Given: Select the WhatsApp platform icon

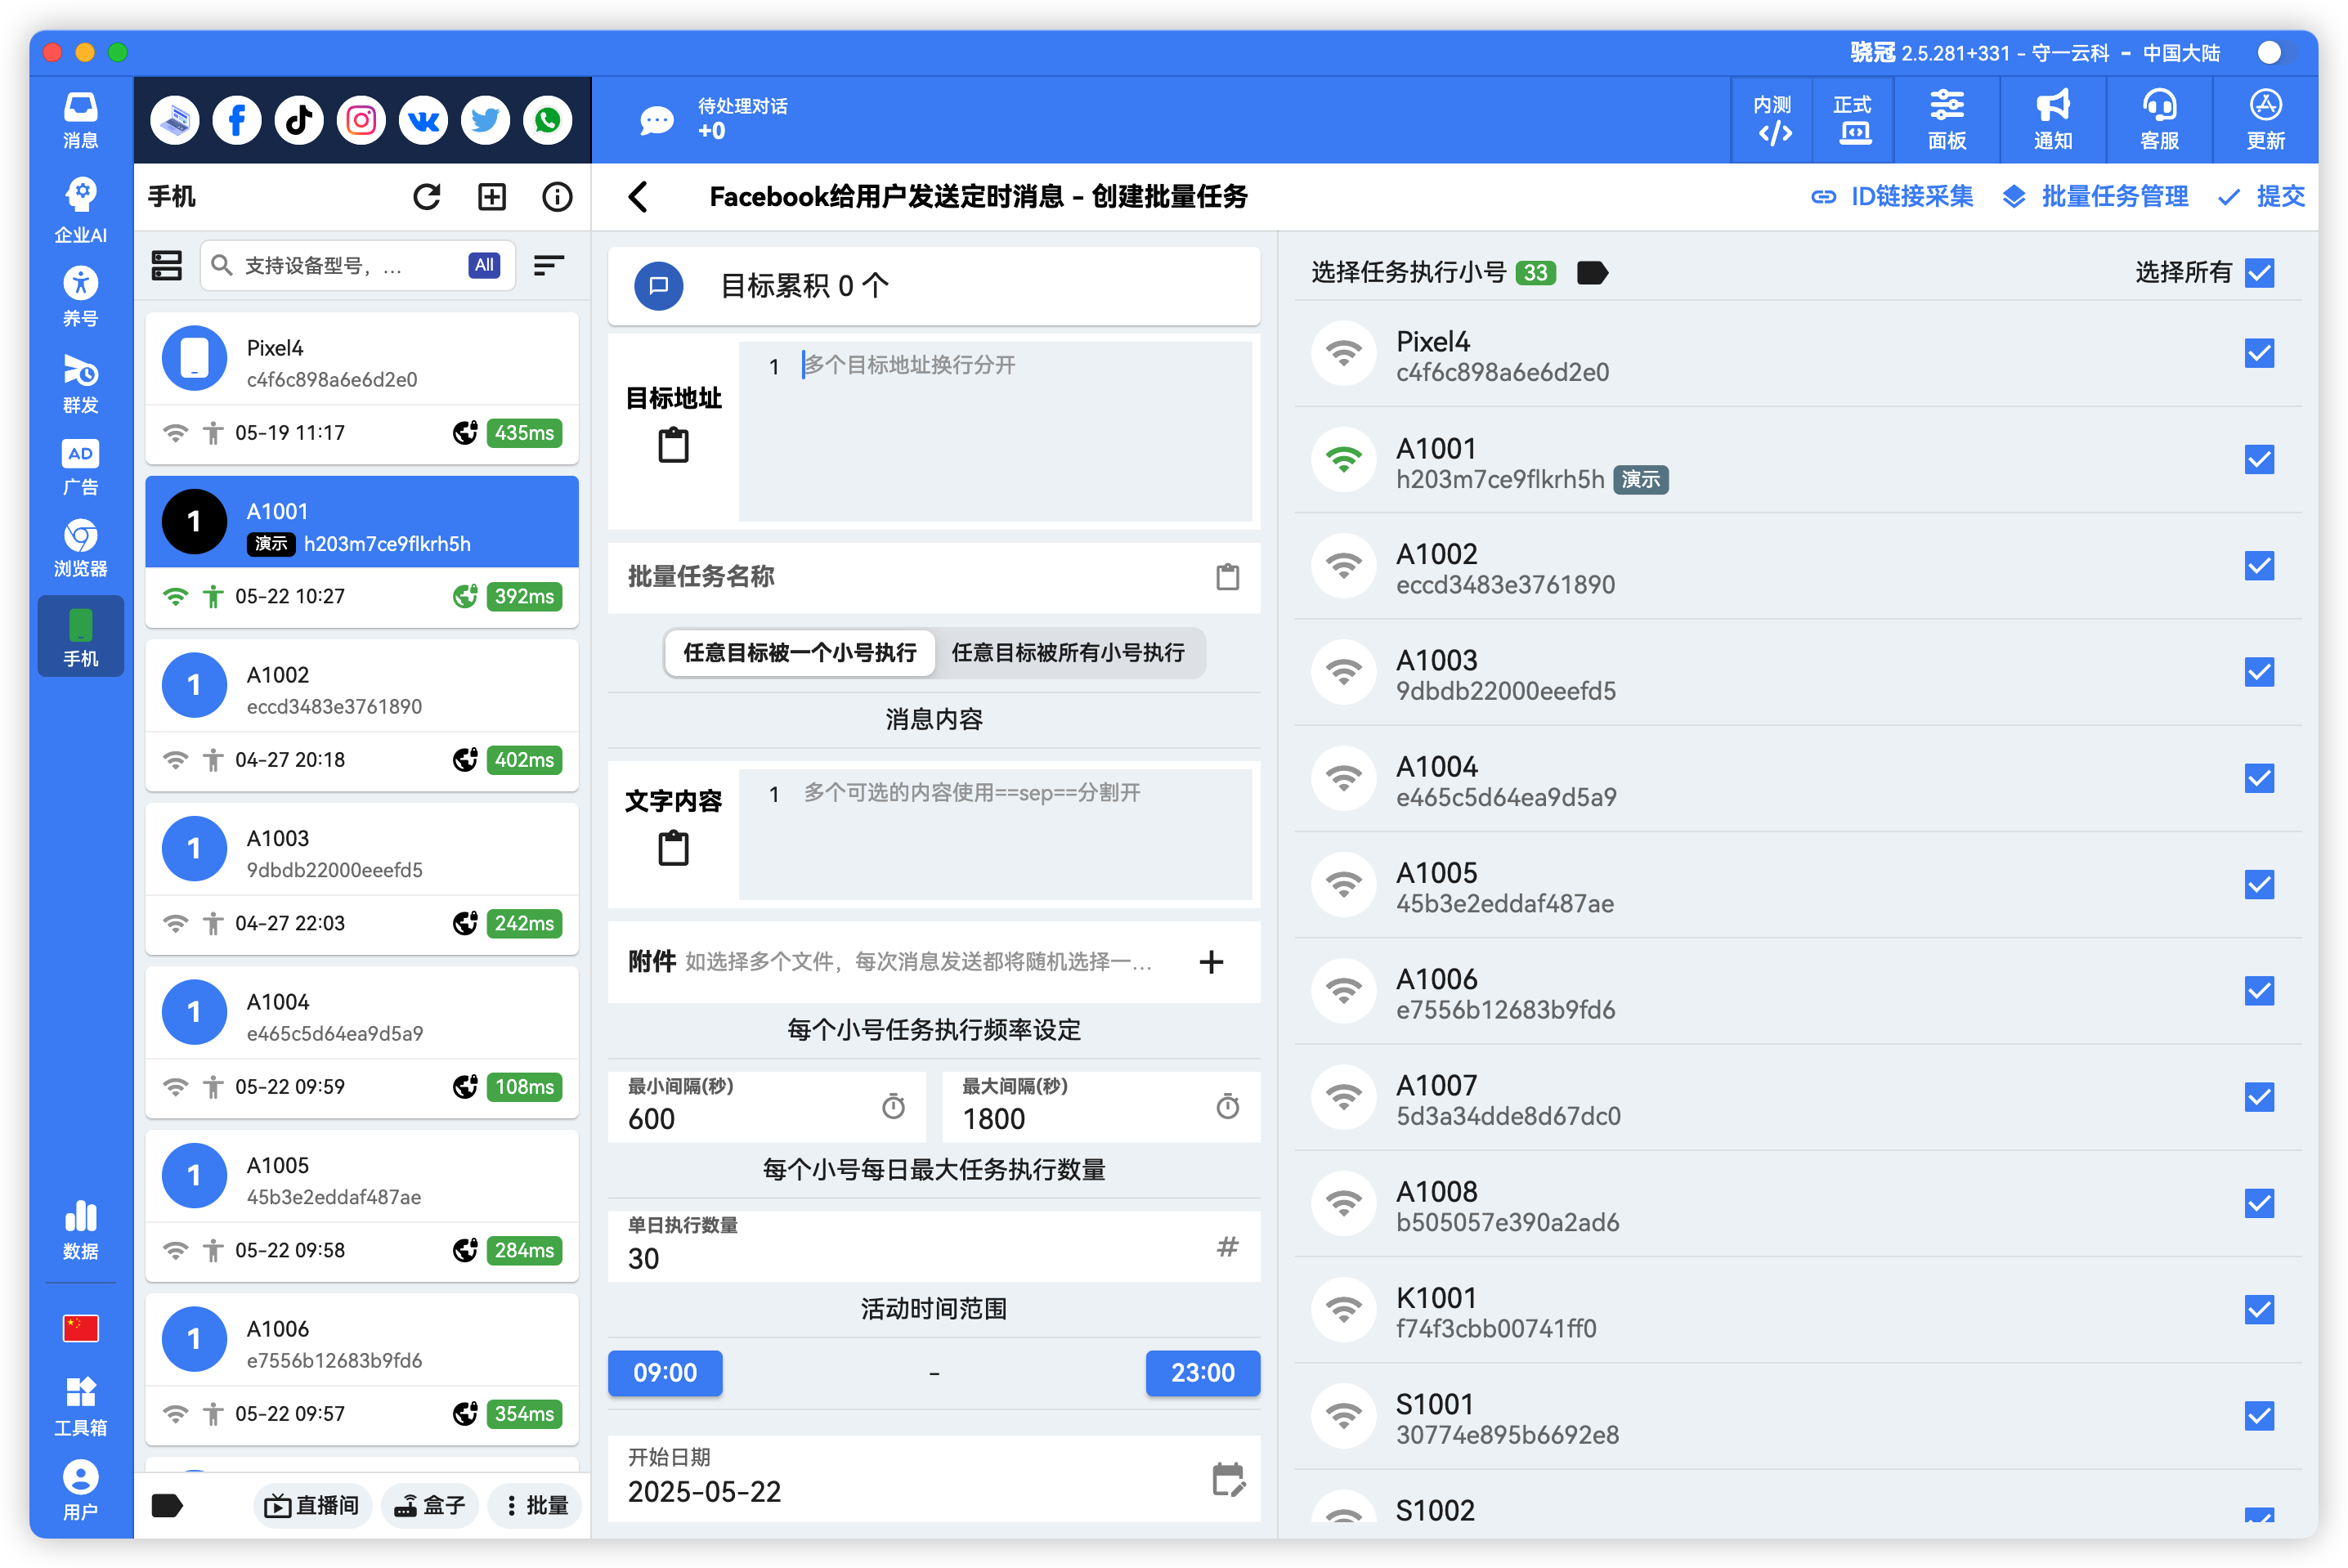Looking at the screenshot, I should [548, 120].
